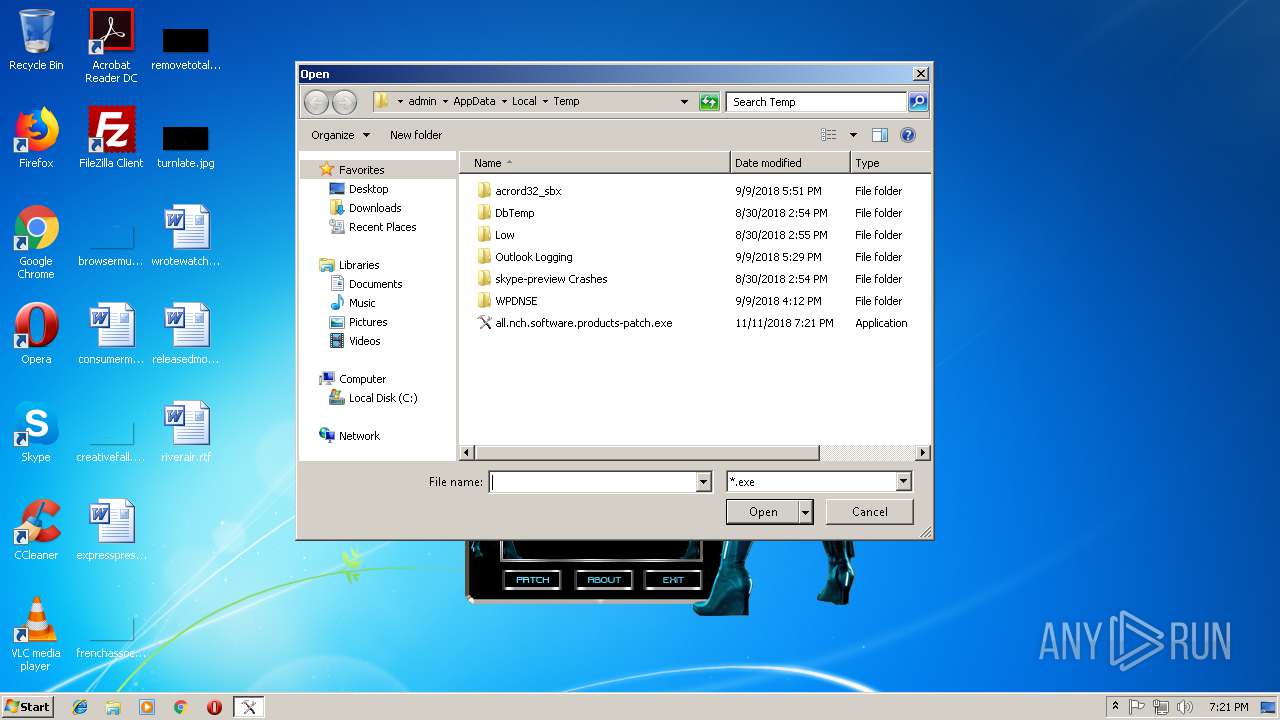Select the skype-preview Crashes folder
The width and height of the screenshot is (1280, 720).
coord(551,279)
